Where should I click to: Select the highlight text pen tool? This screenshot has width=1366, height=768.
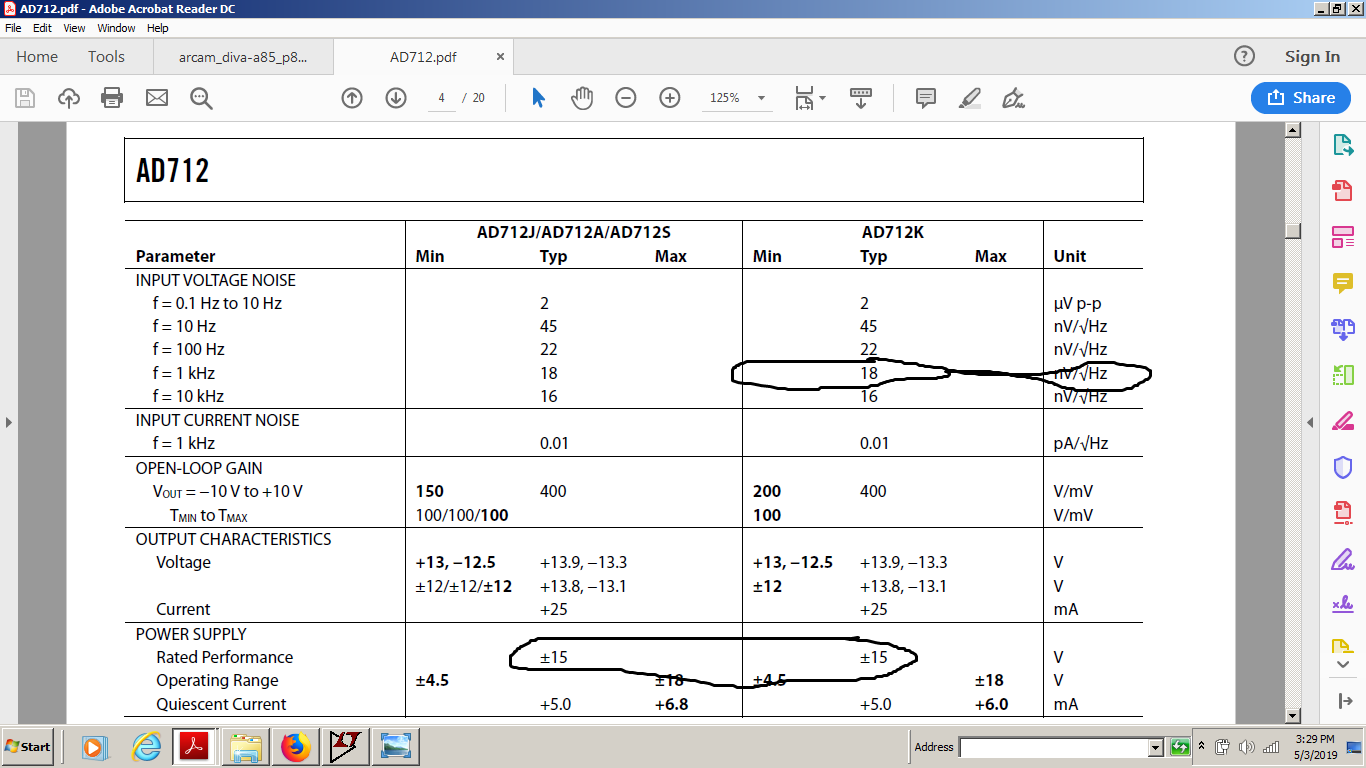[970, 98]
